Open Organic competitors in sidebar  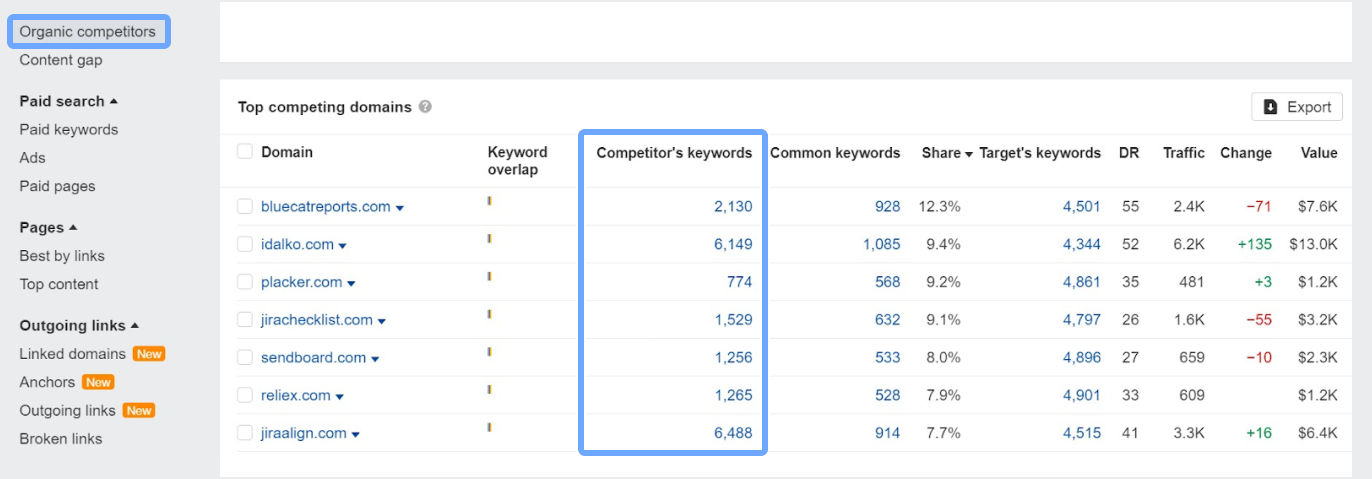[x=88, y=32]
